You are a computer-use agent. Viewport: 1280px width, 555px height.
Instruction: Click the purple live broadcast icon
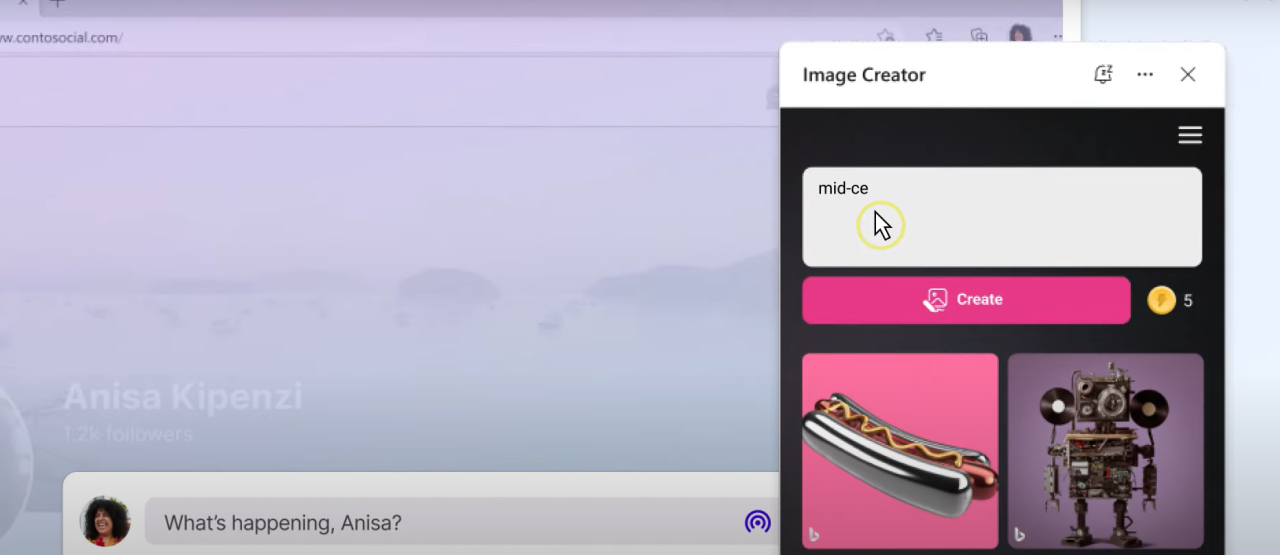click(758, 522)
